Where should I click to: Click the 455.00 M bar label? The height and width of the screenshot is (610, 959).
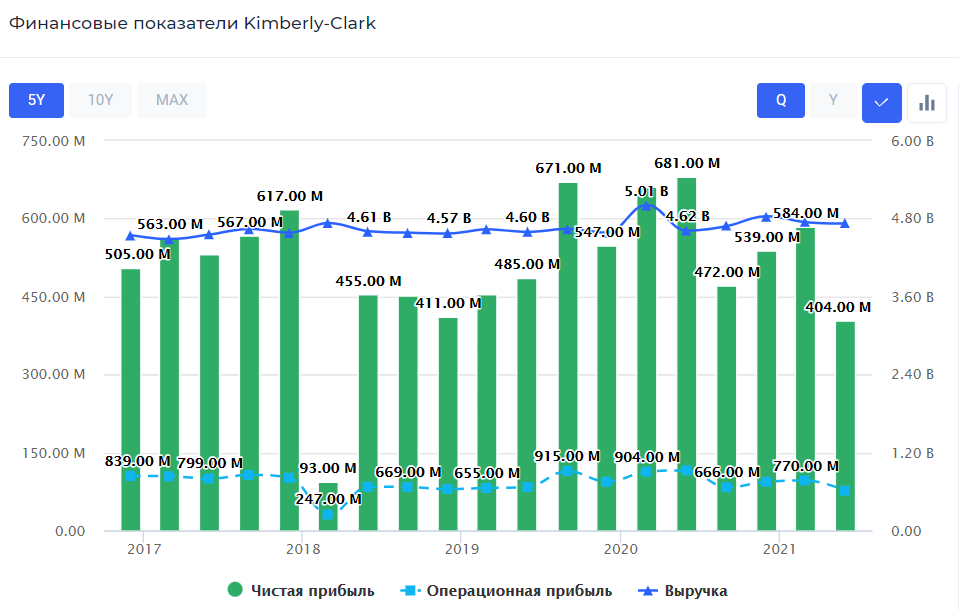[368, 281]
